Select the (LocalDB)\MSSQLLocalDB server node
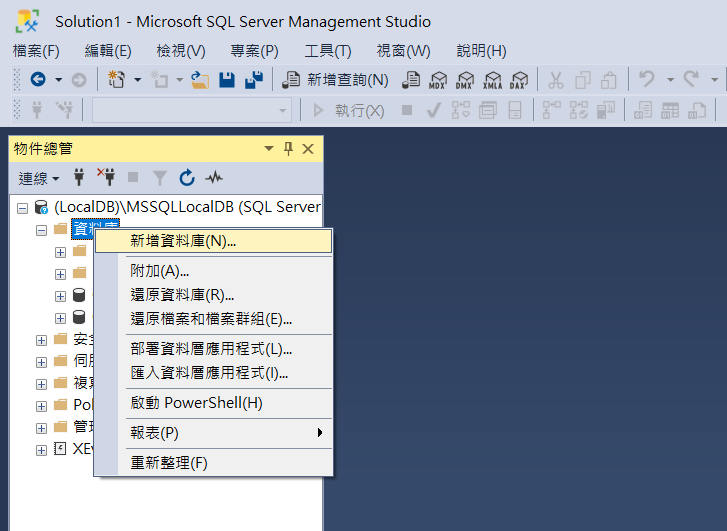The image size is (727, 531). 187,207
